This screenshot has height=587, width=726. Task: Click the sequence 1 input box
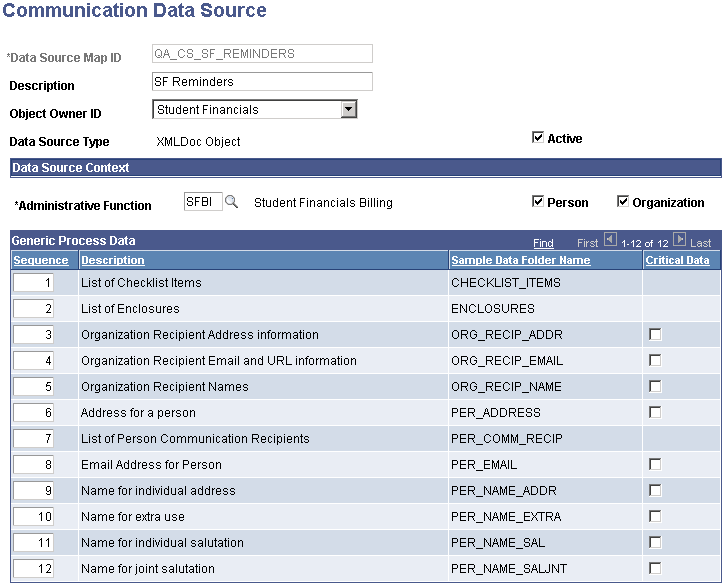35,283
